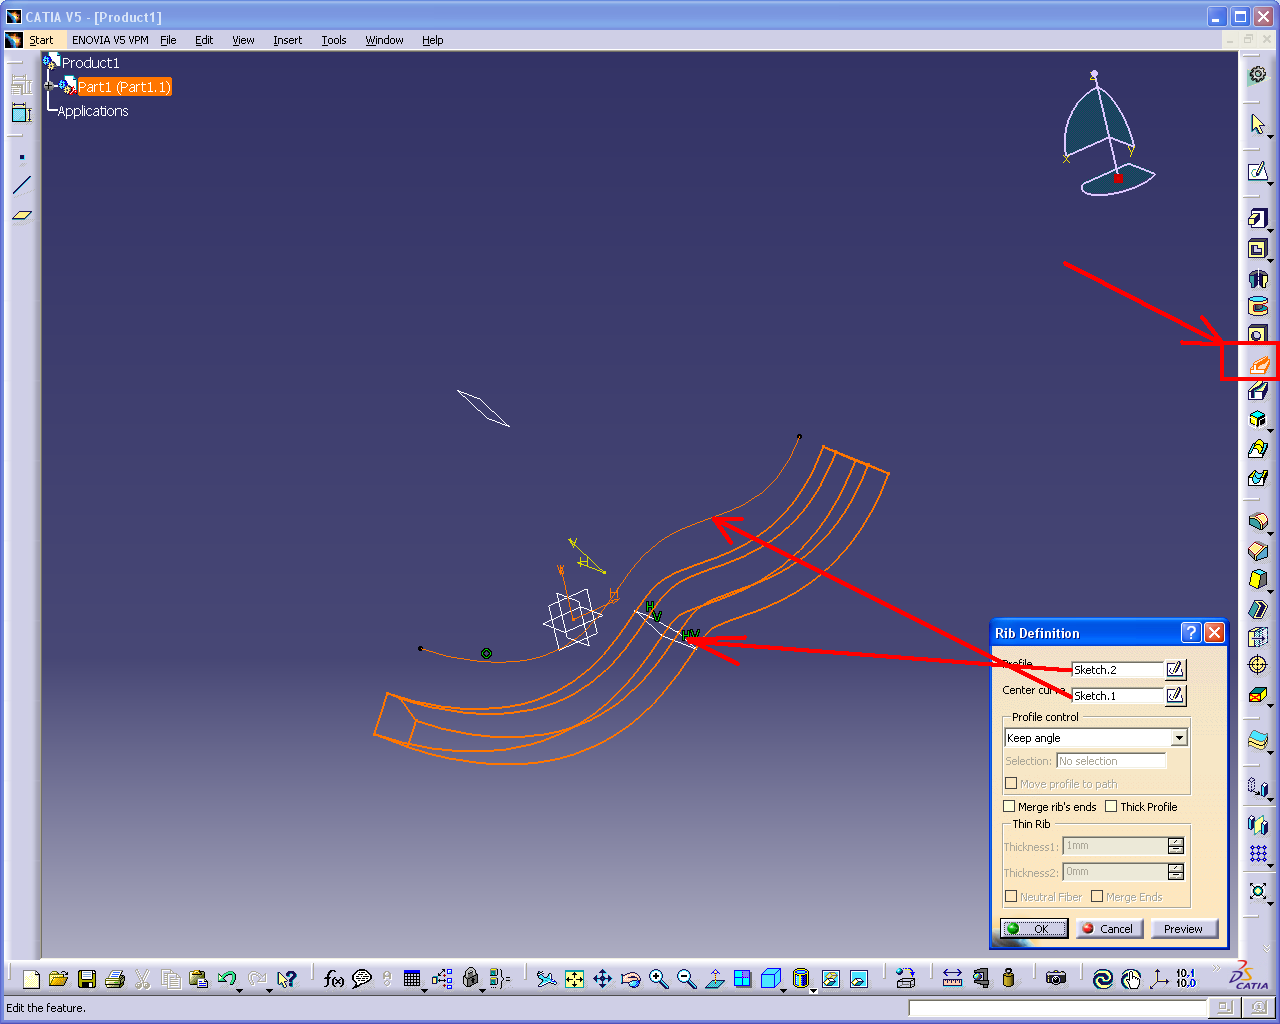Click sketch icon next to Sketch.2 profile
Viewport: 1280px width, 1024px height.
click(x=1176, y=669)
